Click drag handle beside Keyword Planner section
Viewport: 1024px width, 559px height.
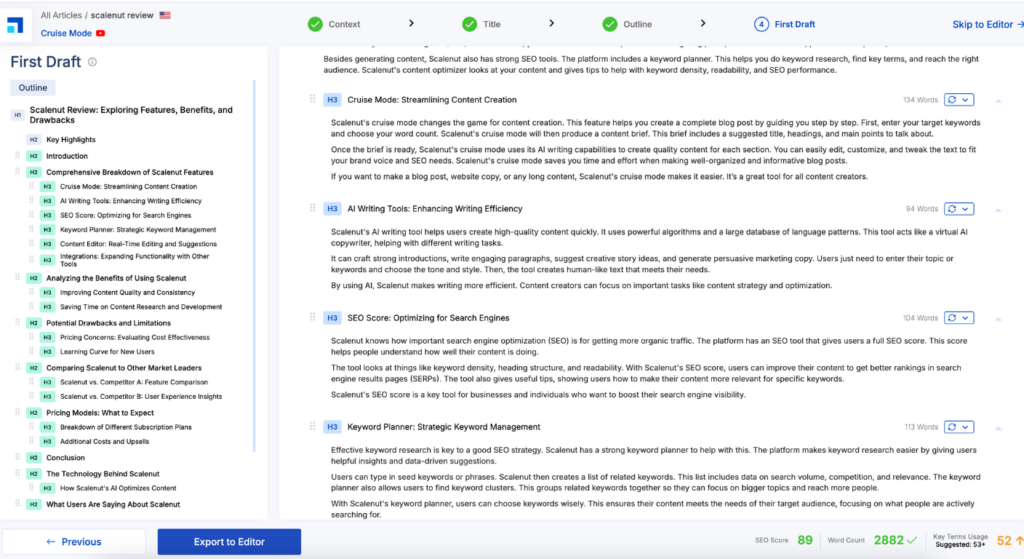[x=312, y=426]
